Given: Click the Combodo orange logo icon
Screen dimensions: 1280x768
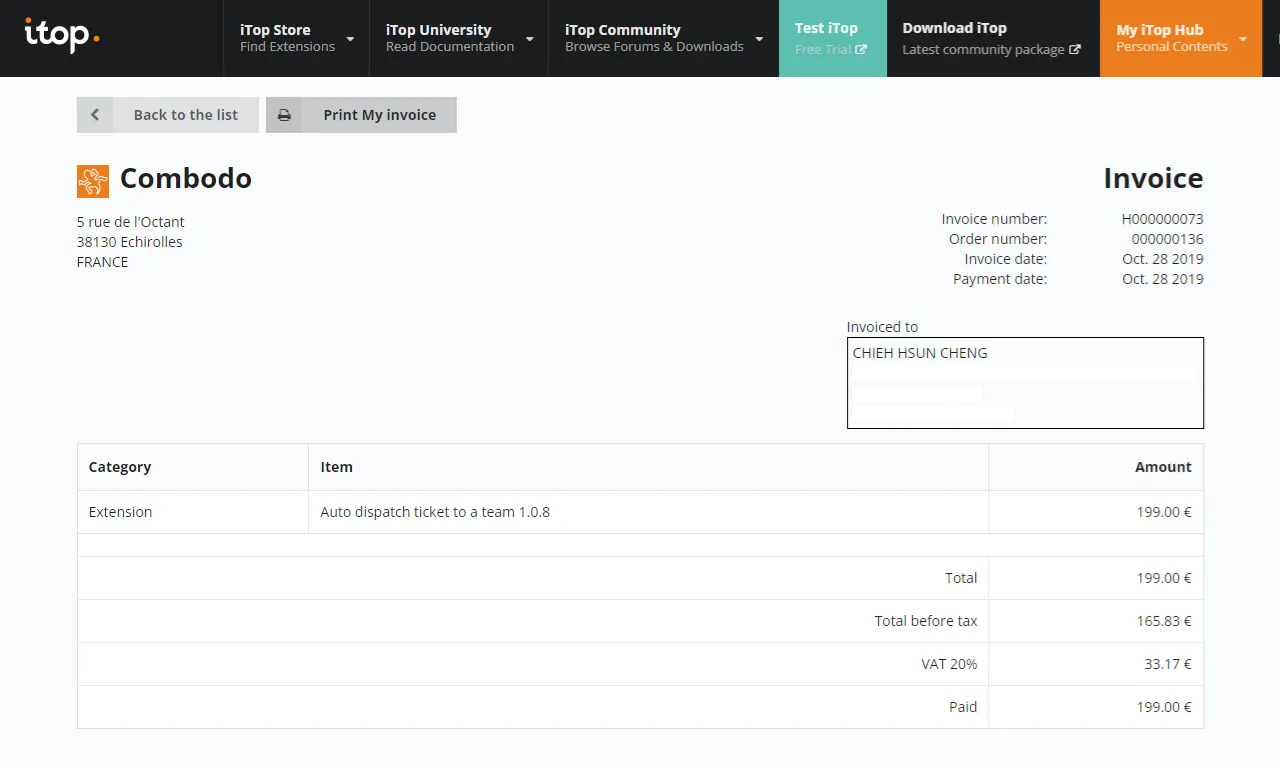Looking at the screenshot, I should tap(93, 181).
